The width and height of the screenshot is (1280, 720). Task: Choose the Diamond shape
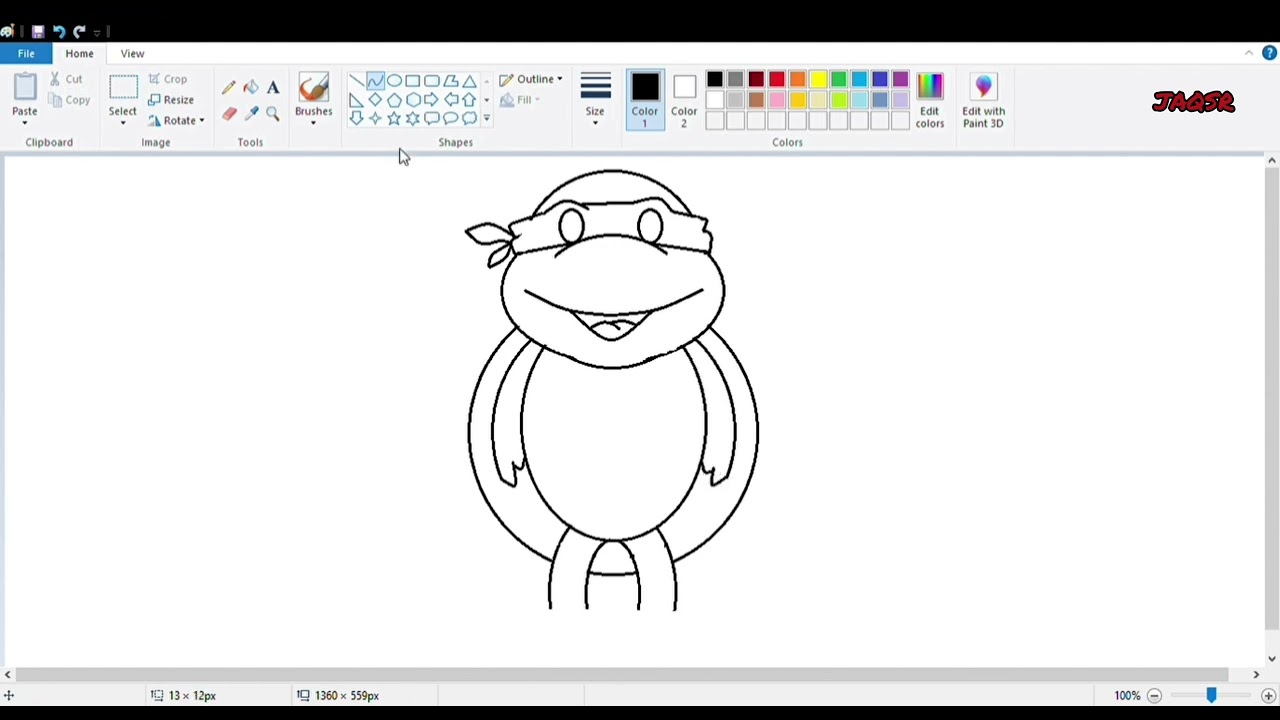coord(375,100)
